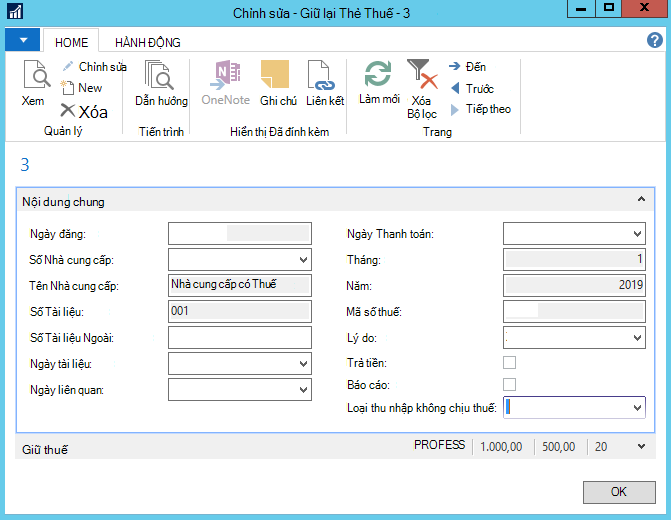Switch to the HÀNH ĐỘNG tab
The width and height of the screenshot is (671, 520).
pyautogui.click(x=148, y=42)
